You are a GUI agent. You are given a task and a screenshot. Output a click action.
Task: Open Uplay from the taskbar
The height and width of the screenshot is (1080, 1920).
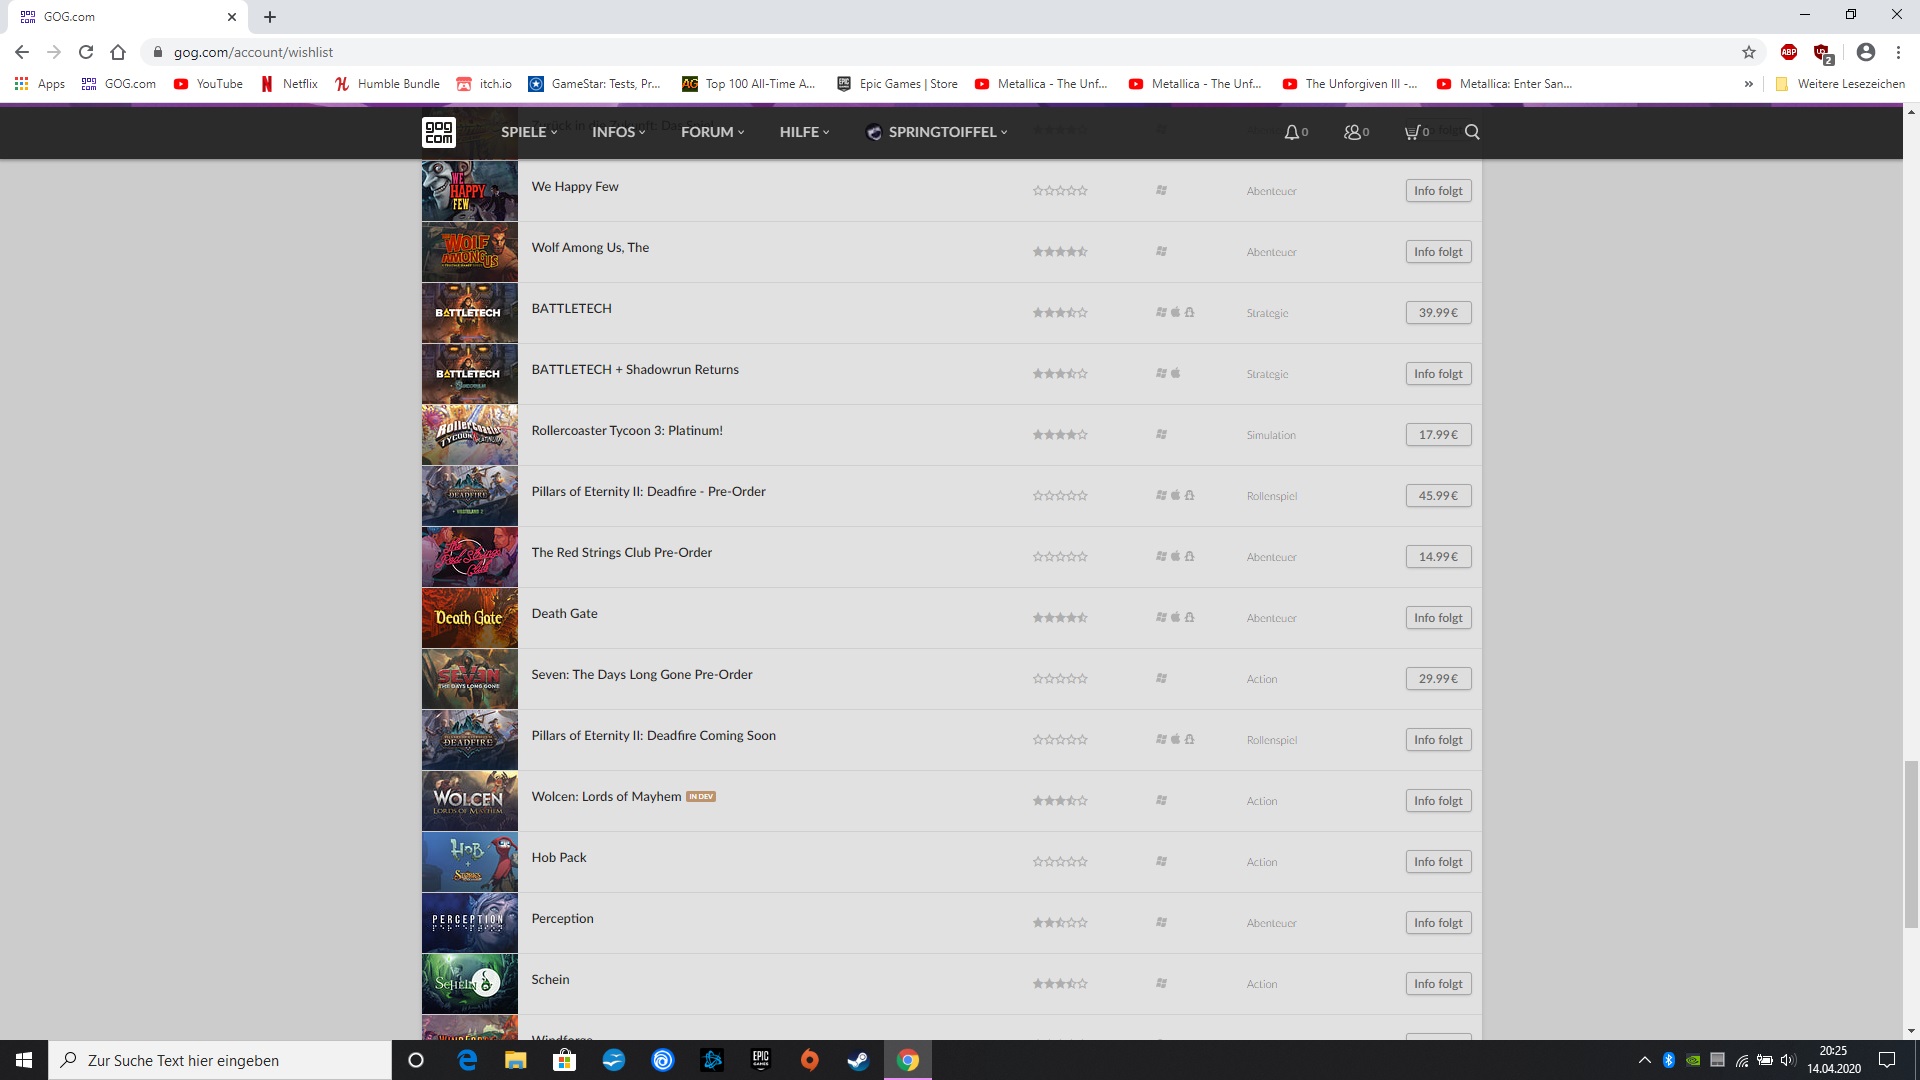coord(663,1060)
